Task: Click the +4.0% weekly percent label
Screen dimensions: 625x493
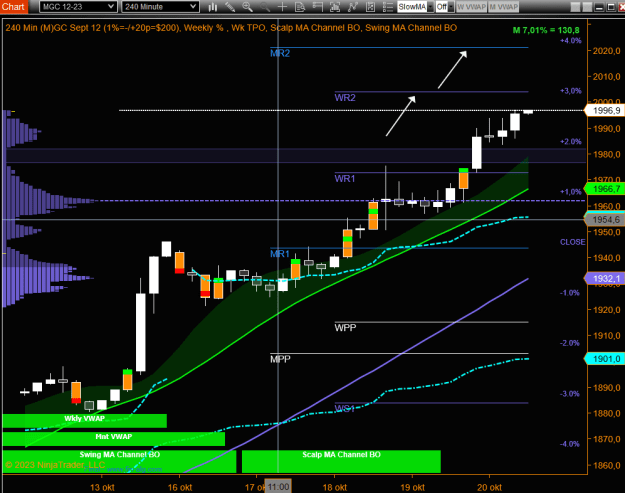Action: [x=570, y=41]
